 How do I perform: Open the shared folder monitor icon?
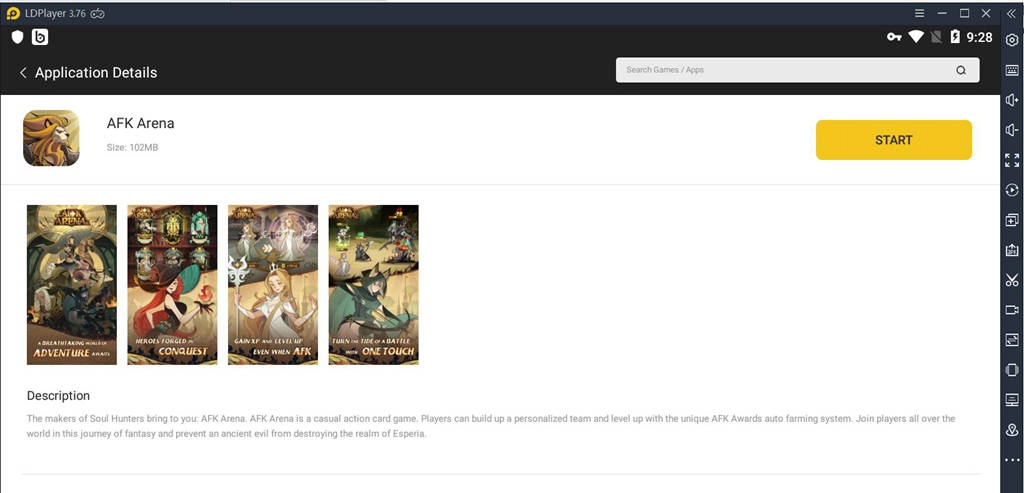[1012, 400]
